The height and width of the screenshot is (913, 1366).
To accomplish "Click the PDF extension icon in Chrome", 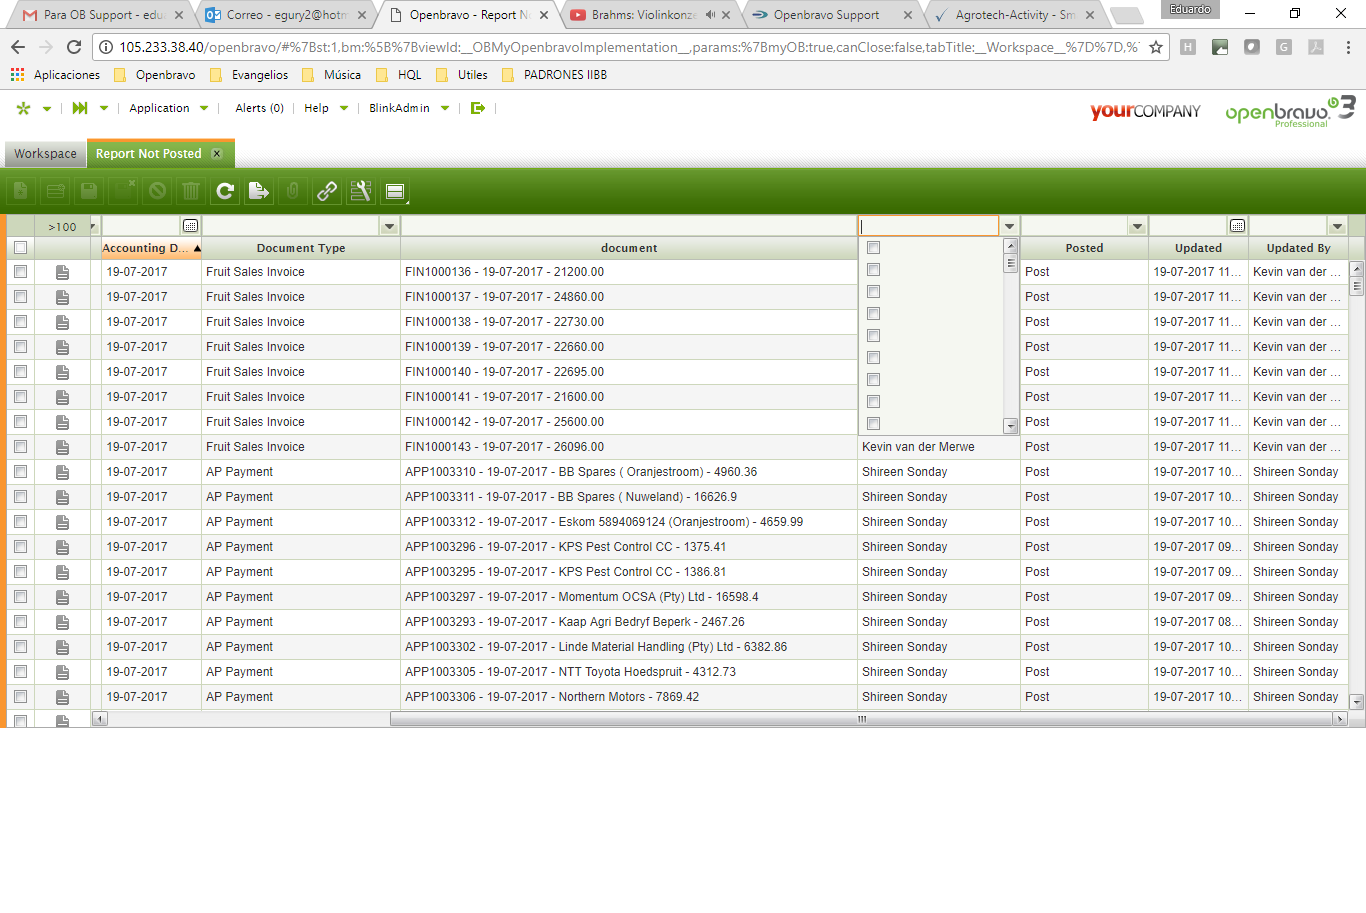I will coord(1316,47).
